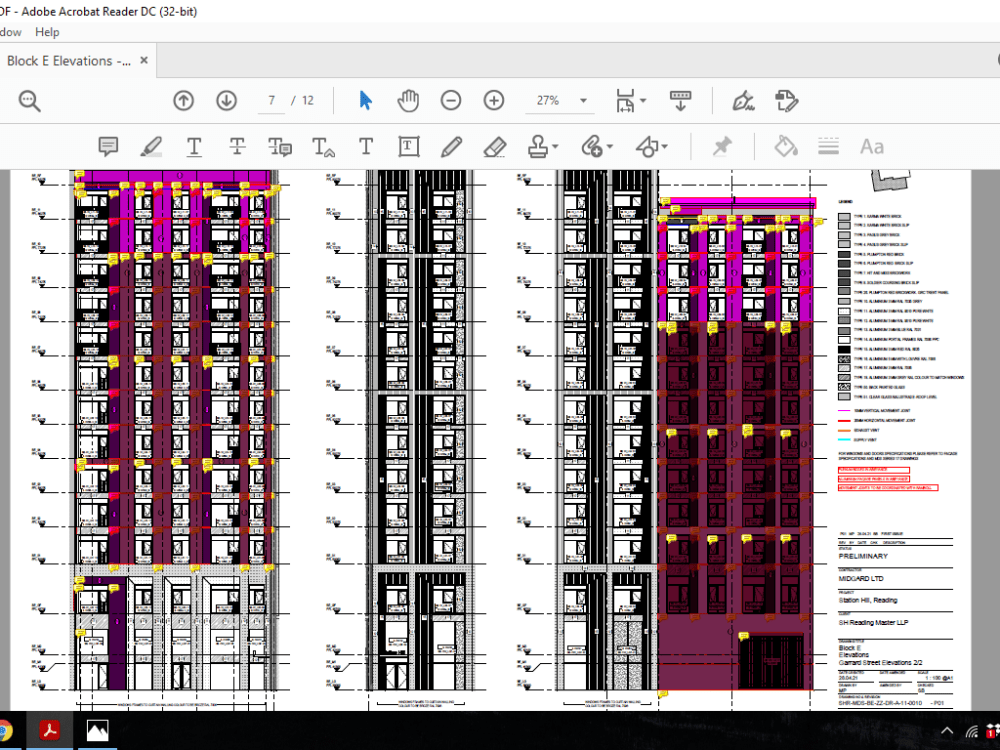Click the Attach File paperclip icon

(x=591, y=147)
